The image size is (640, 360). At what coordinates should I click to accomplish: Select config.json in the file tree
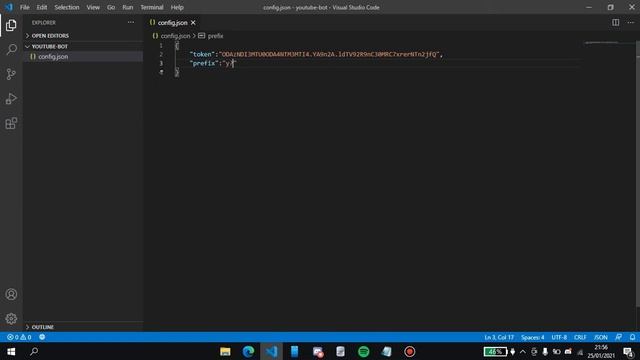pos(84,57)
